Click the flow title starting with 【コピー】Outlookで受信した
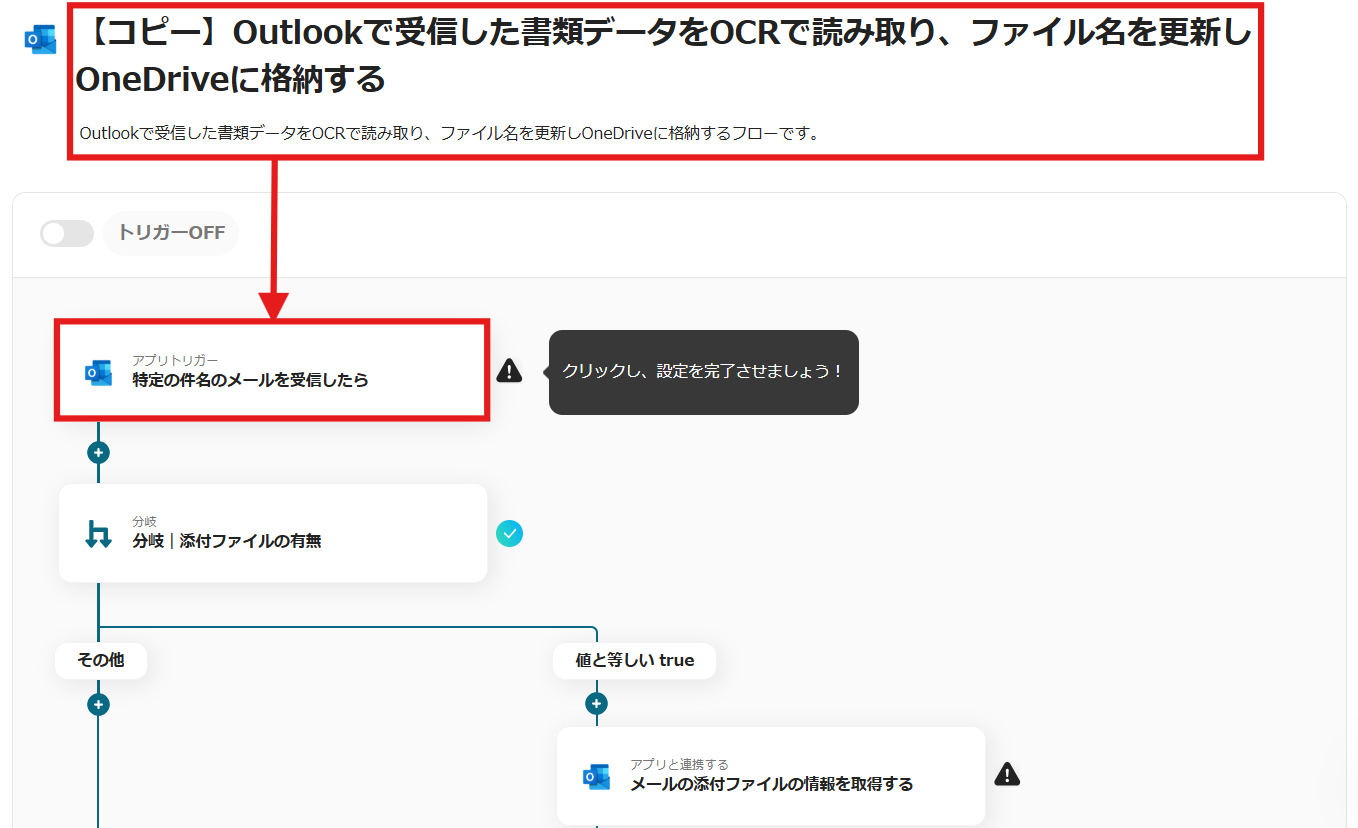 pos(664,56)
